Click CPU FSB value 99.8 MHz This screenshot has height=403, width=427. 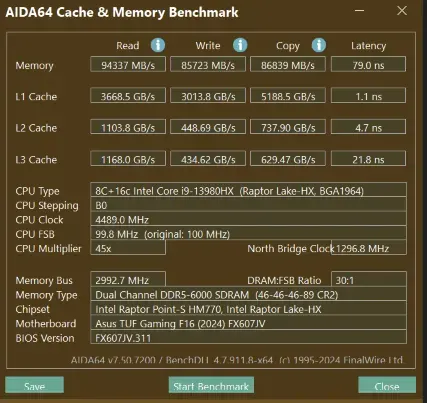click(x=248, y=234)
